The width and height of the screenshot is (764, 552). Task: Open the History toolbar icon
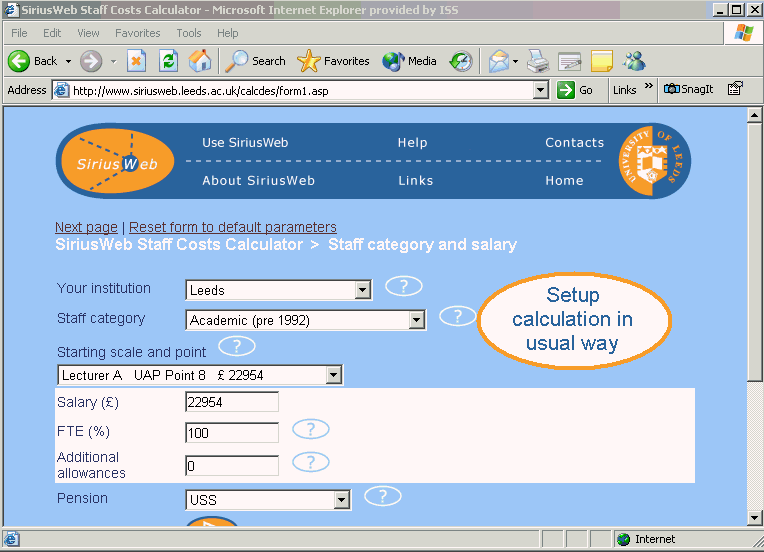tap(460, 61)
